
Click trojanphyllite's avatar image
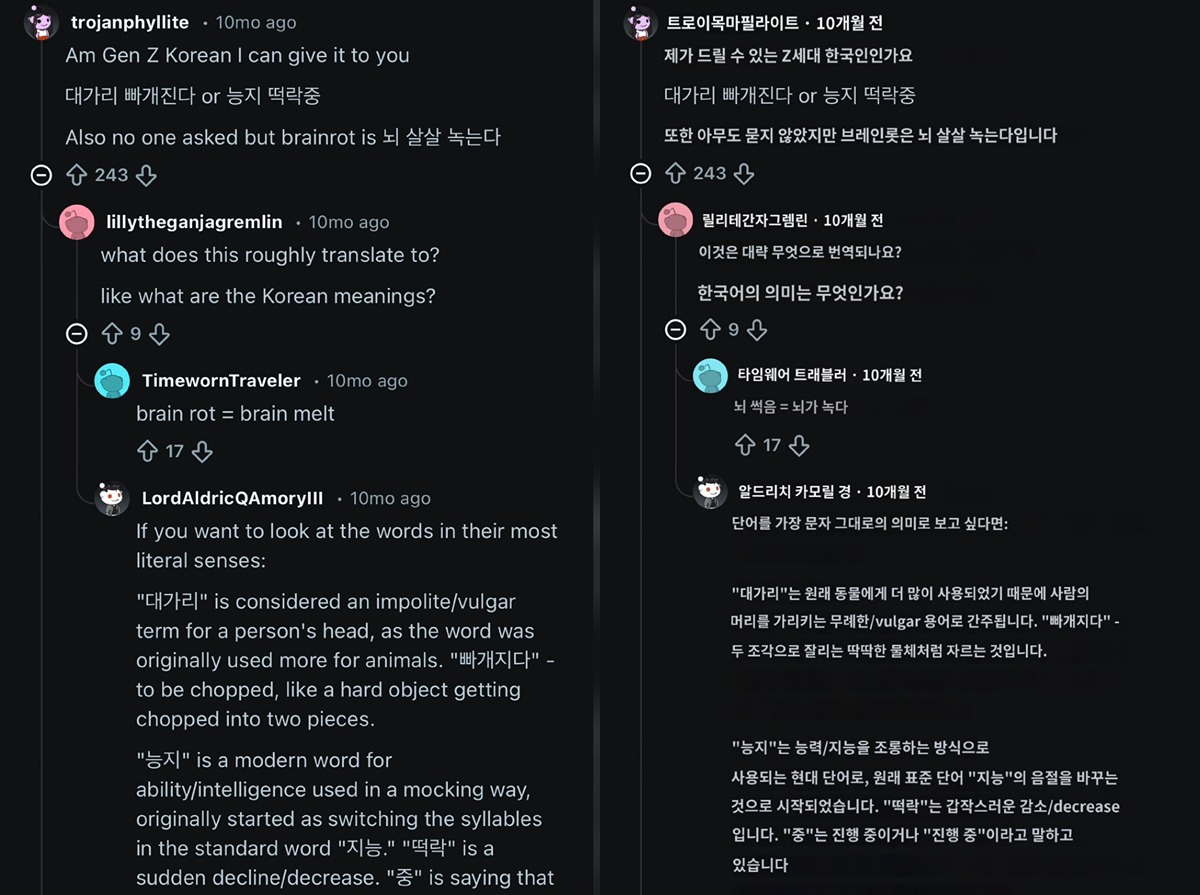41,22
